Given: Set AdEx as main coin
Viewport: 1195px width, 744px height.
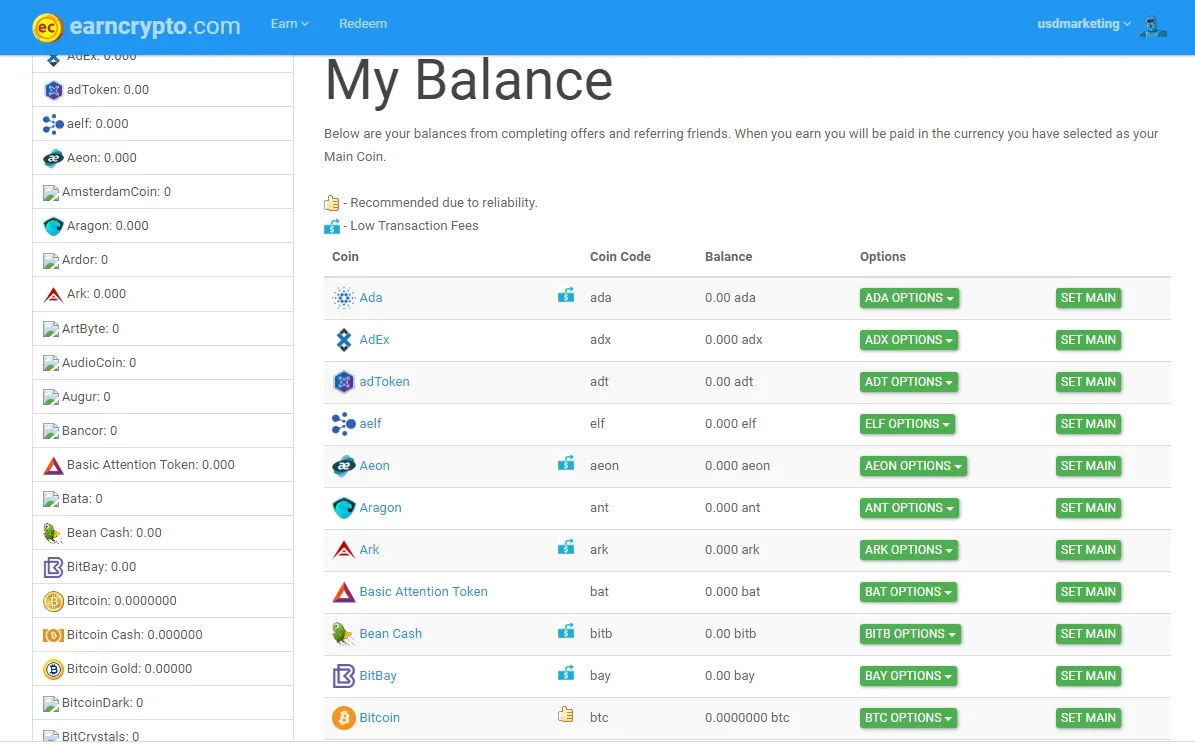Looking at the screenshot, I should click(x=1088, y=340).
